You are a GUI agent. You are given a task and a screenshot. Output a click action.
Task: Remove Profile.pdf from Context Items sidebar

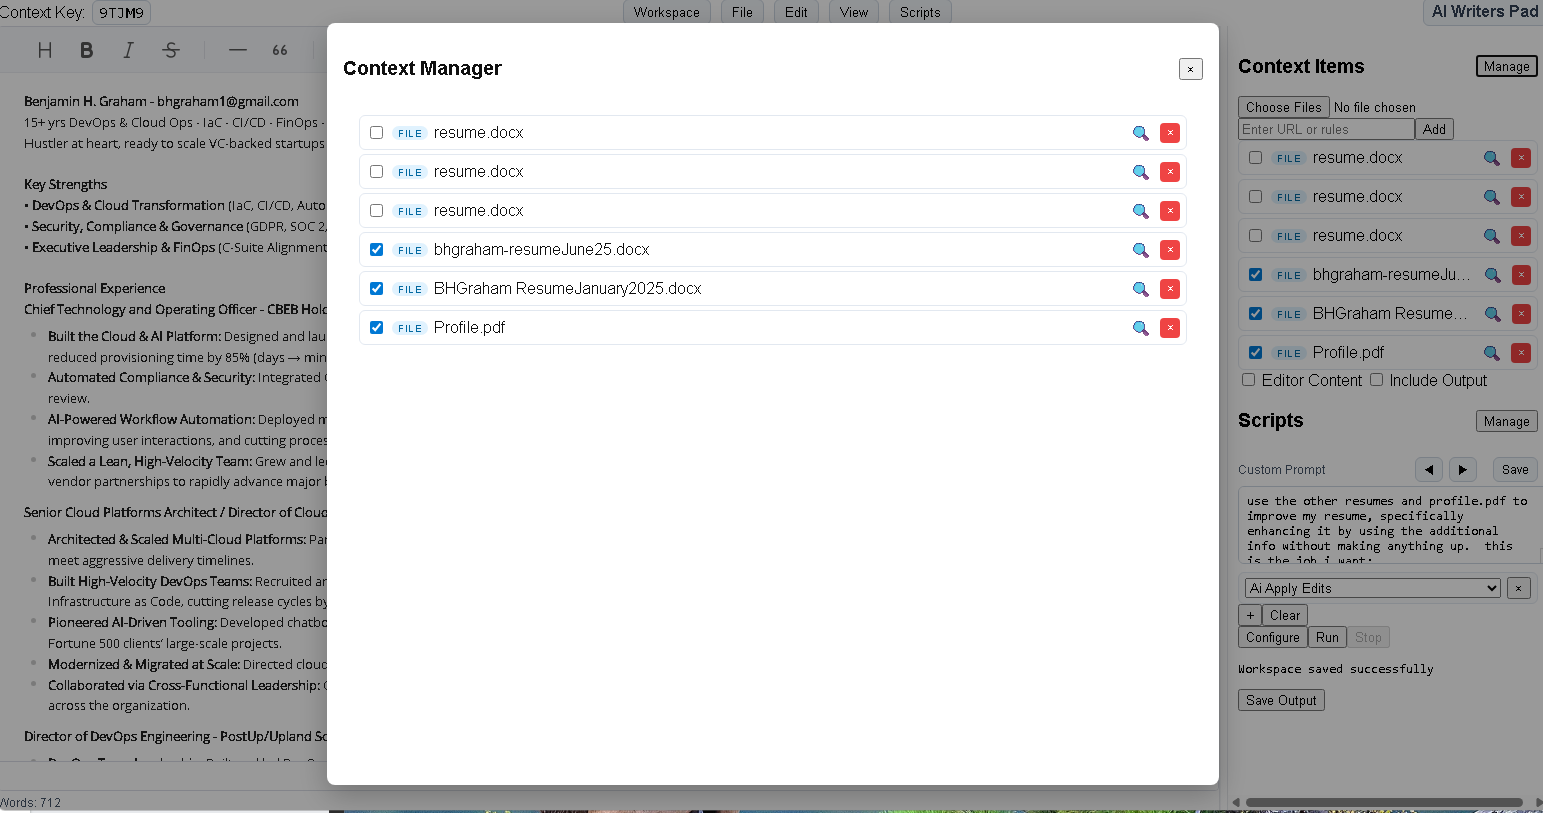[x=1521, y=353]
